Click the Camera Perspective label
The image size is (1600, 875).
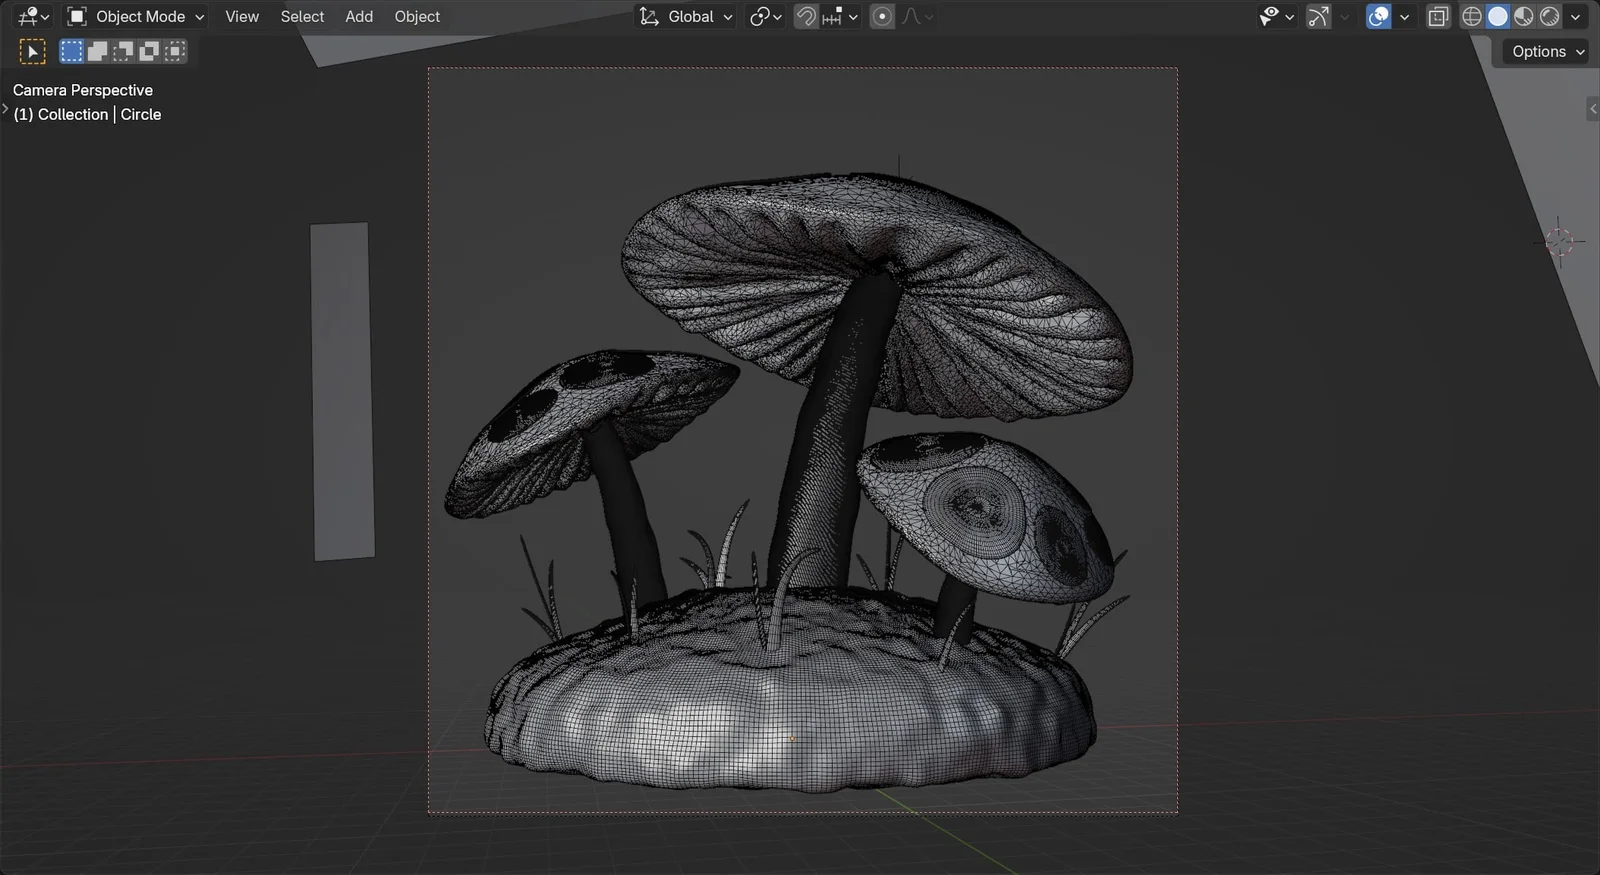click(83, 90)
